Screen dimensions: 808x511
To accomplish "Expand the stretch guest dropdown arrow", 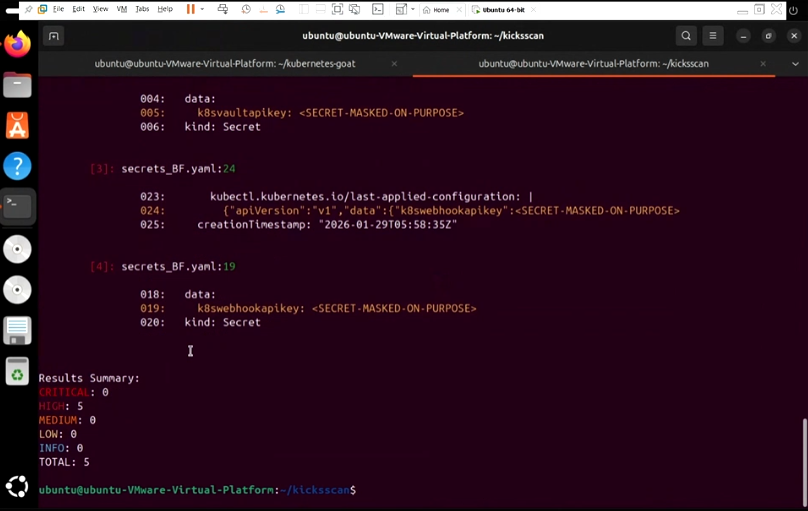I will [413, 9].
